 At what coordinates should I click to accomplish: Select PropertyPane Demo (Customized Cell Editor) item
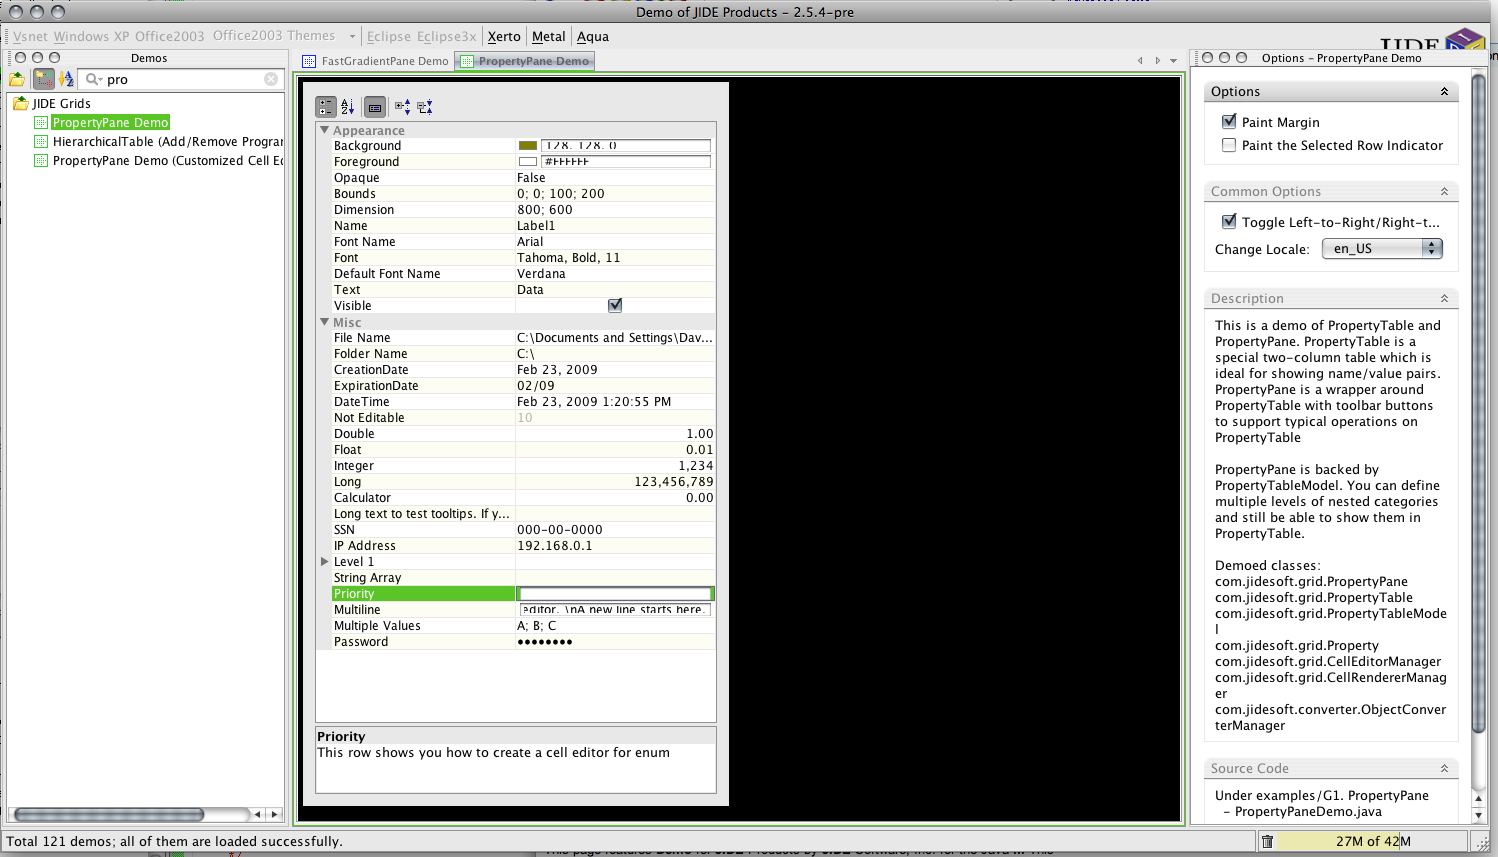click(168, 160)
